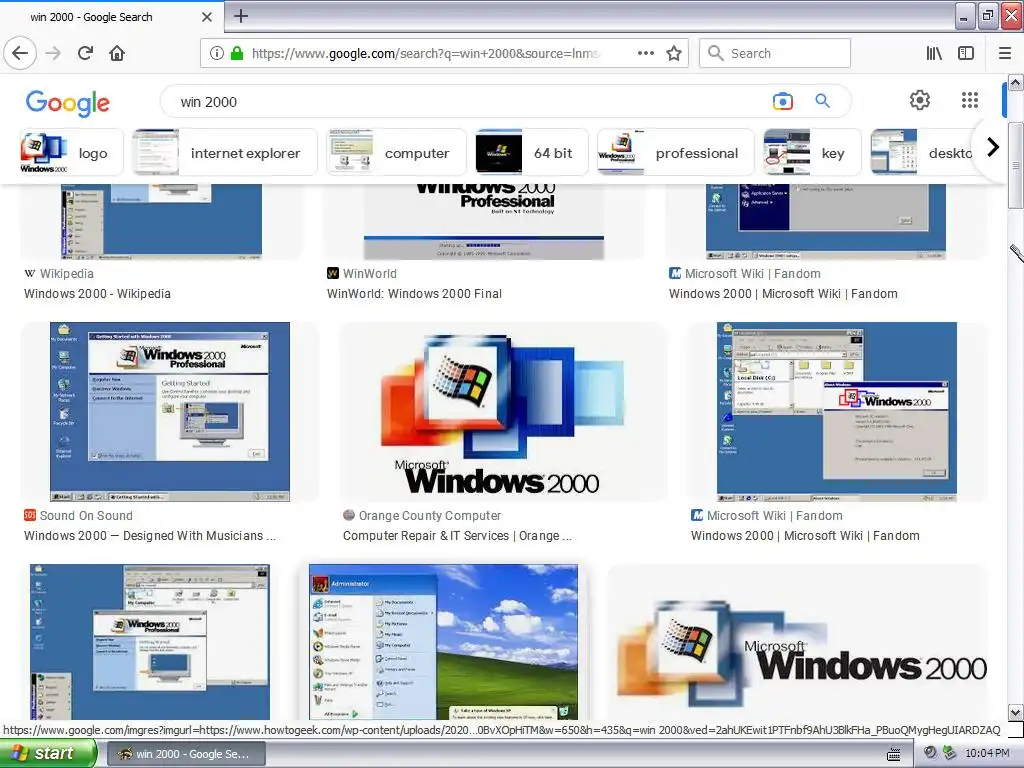View secure connection padlock details
This screenshot has width=1024, height=768.
(237, 54)
